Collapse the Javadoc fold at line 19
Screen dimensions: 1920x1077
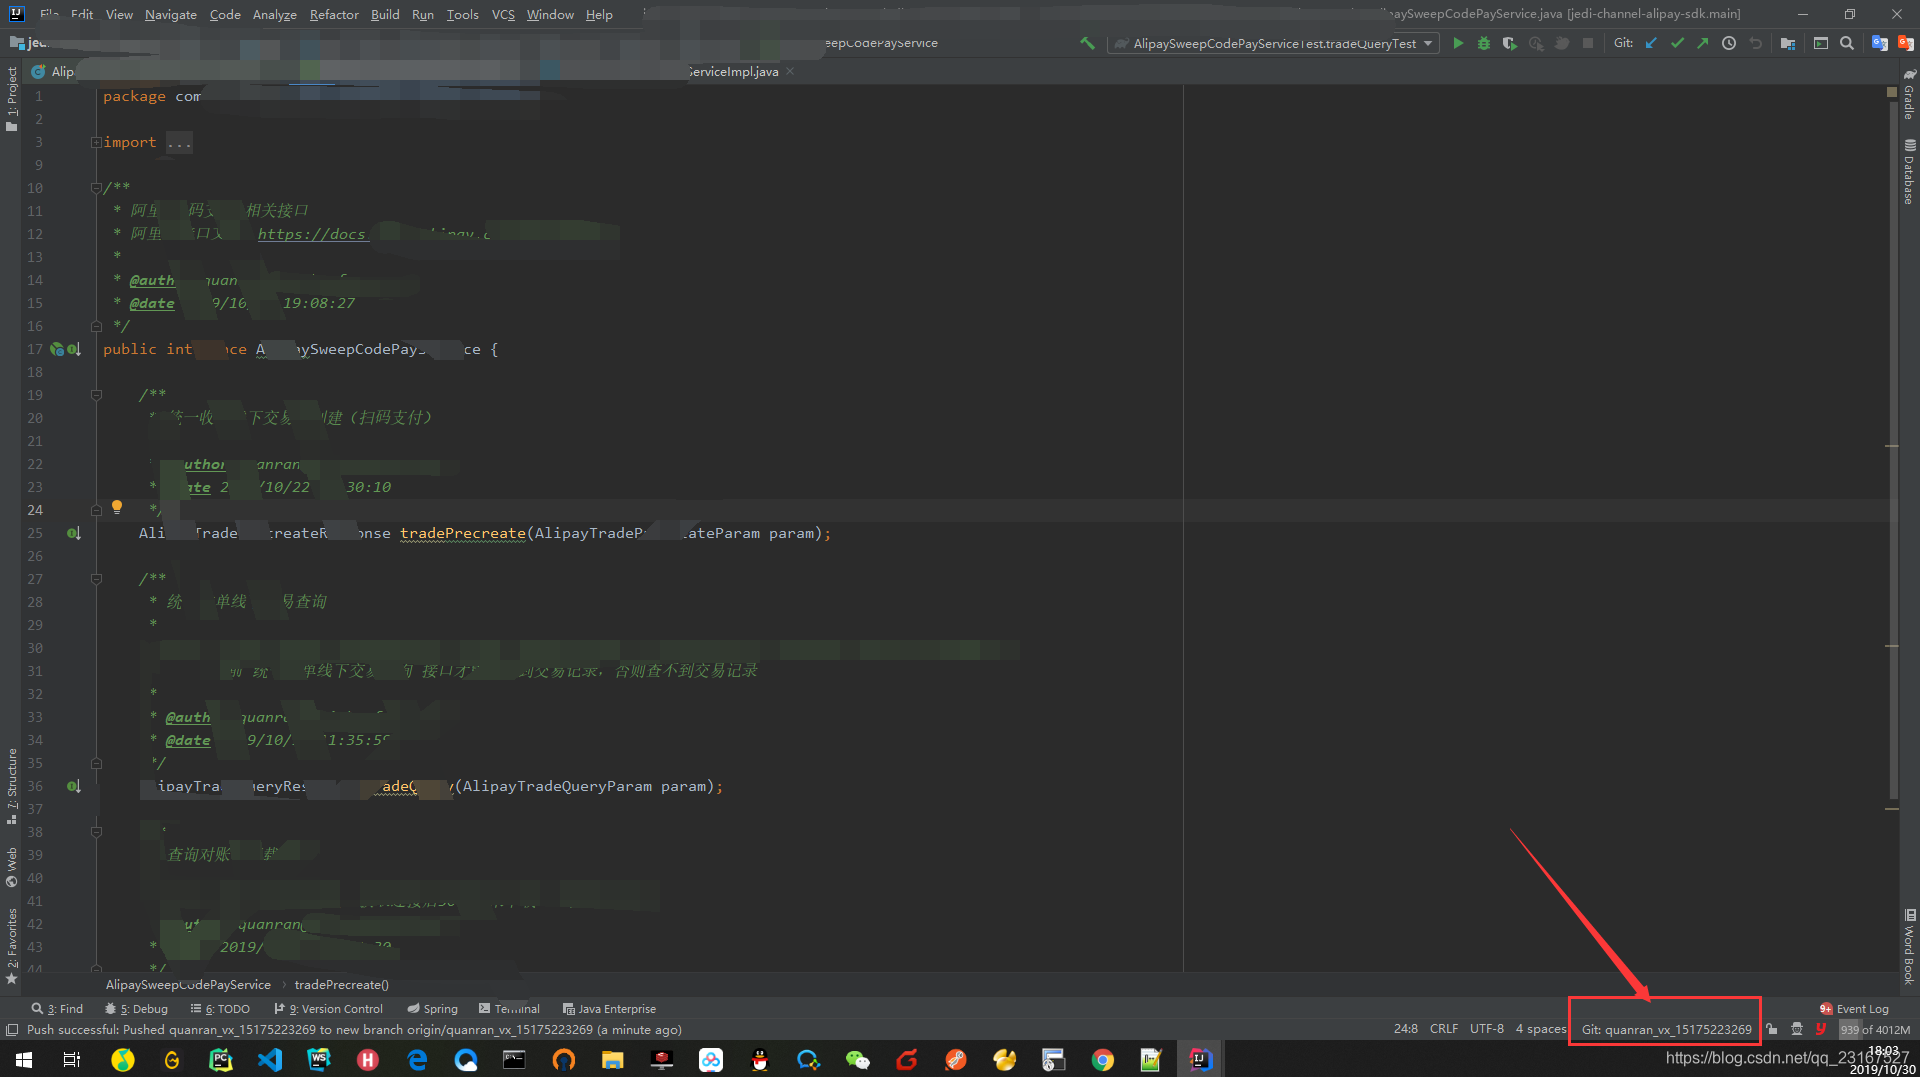pos(96,395)
